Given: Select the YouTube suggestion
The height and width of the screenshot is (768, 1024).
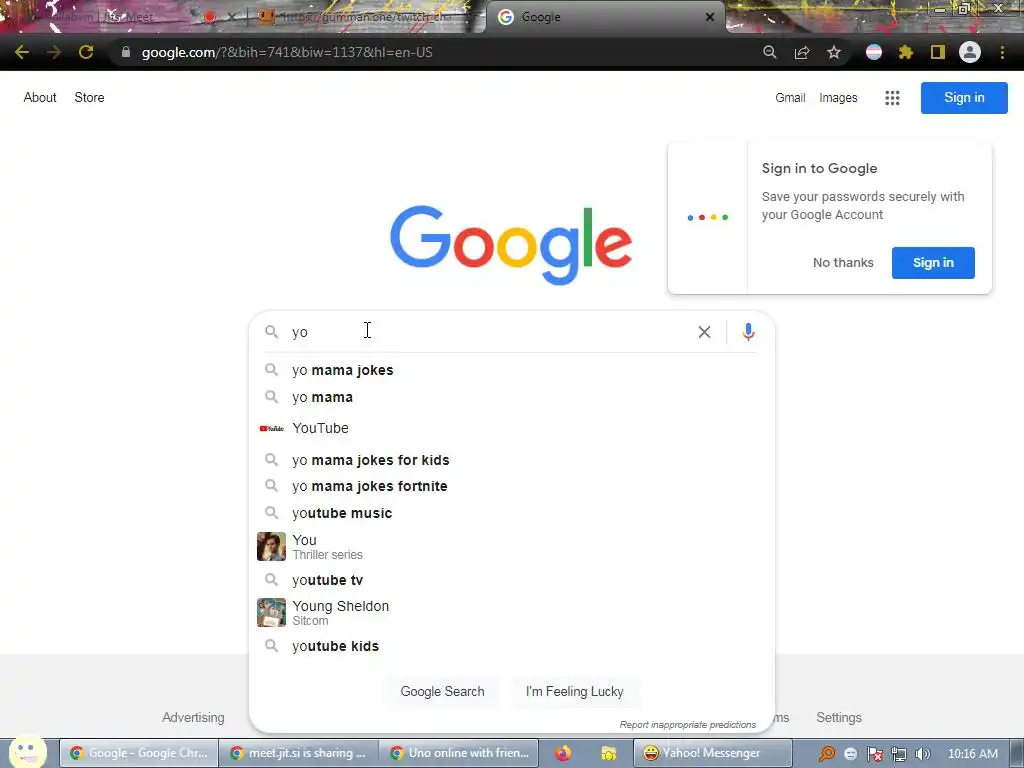Looking at the screenshot, I should 511,428.
